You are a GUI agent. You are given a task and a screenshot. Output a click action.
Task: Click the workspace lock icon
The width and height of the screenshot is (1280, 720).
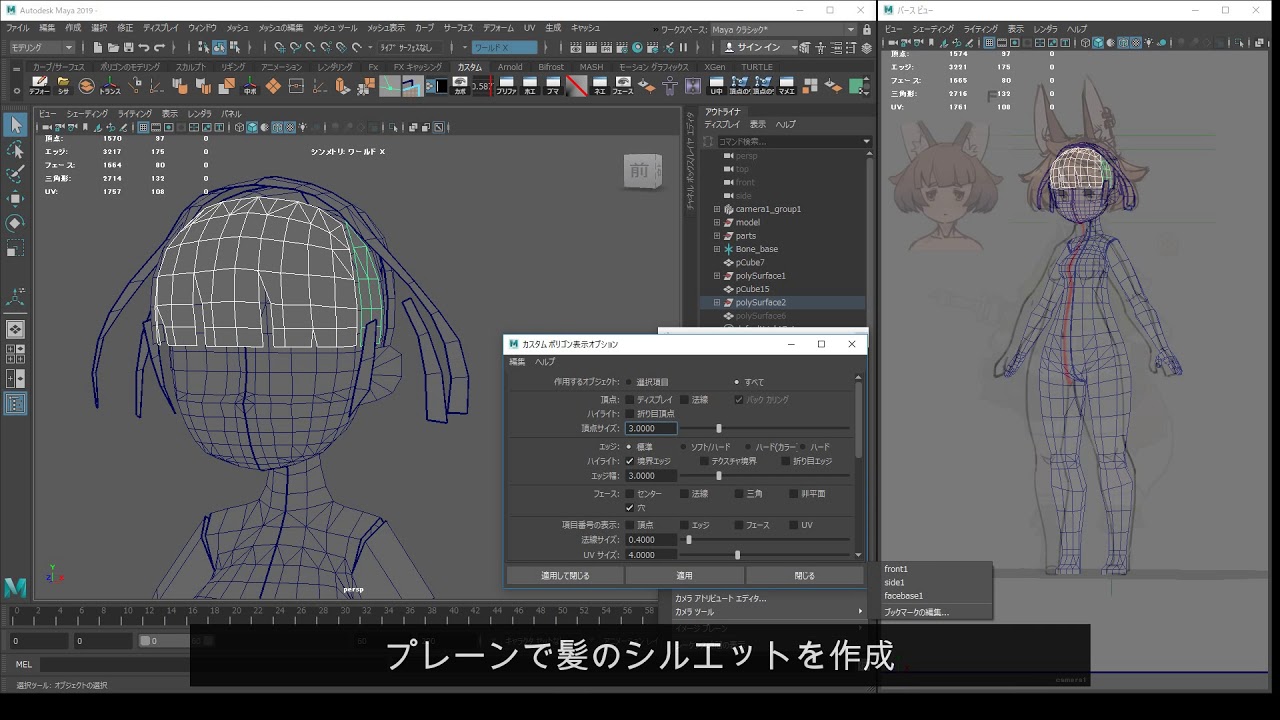tap(866, 30)
